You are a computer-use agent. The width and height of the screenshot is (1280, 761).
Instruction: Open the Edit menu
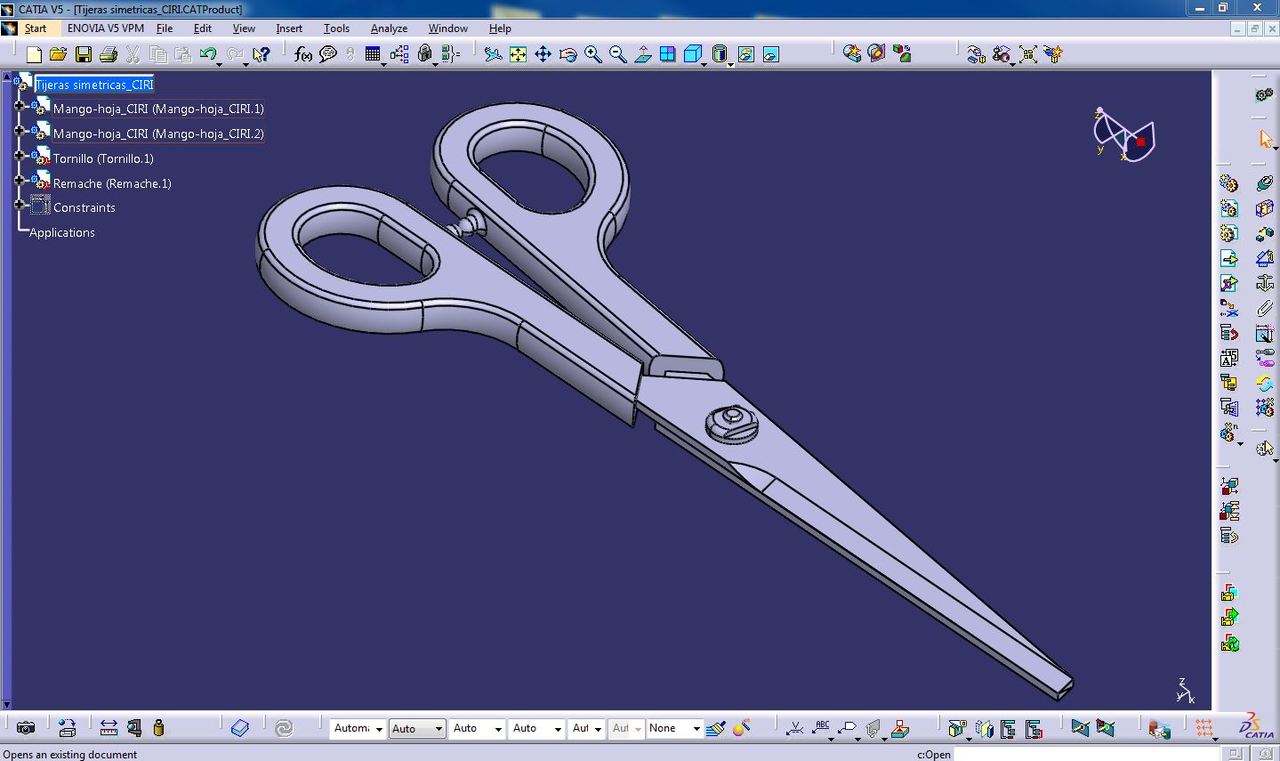click(x=203, y=28)
